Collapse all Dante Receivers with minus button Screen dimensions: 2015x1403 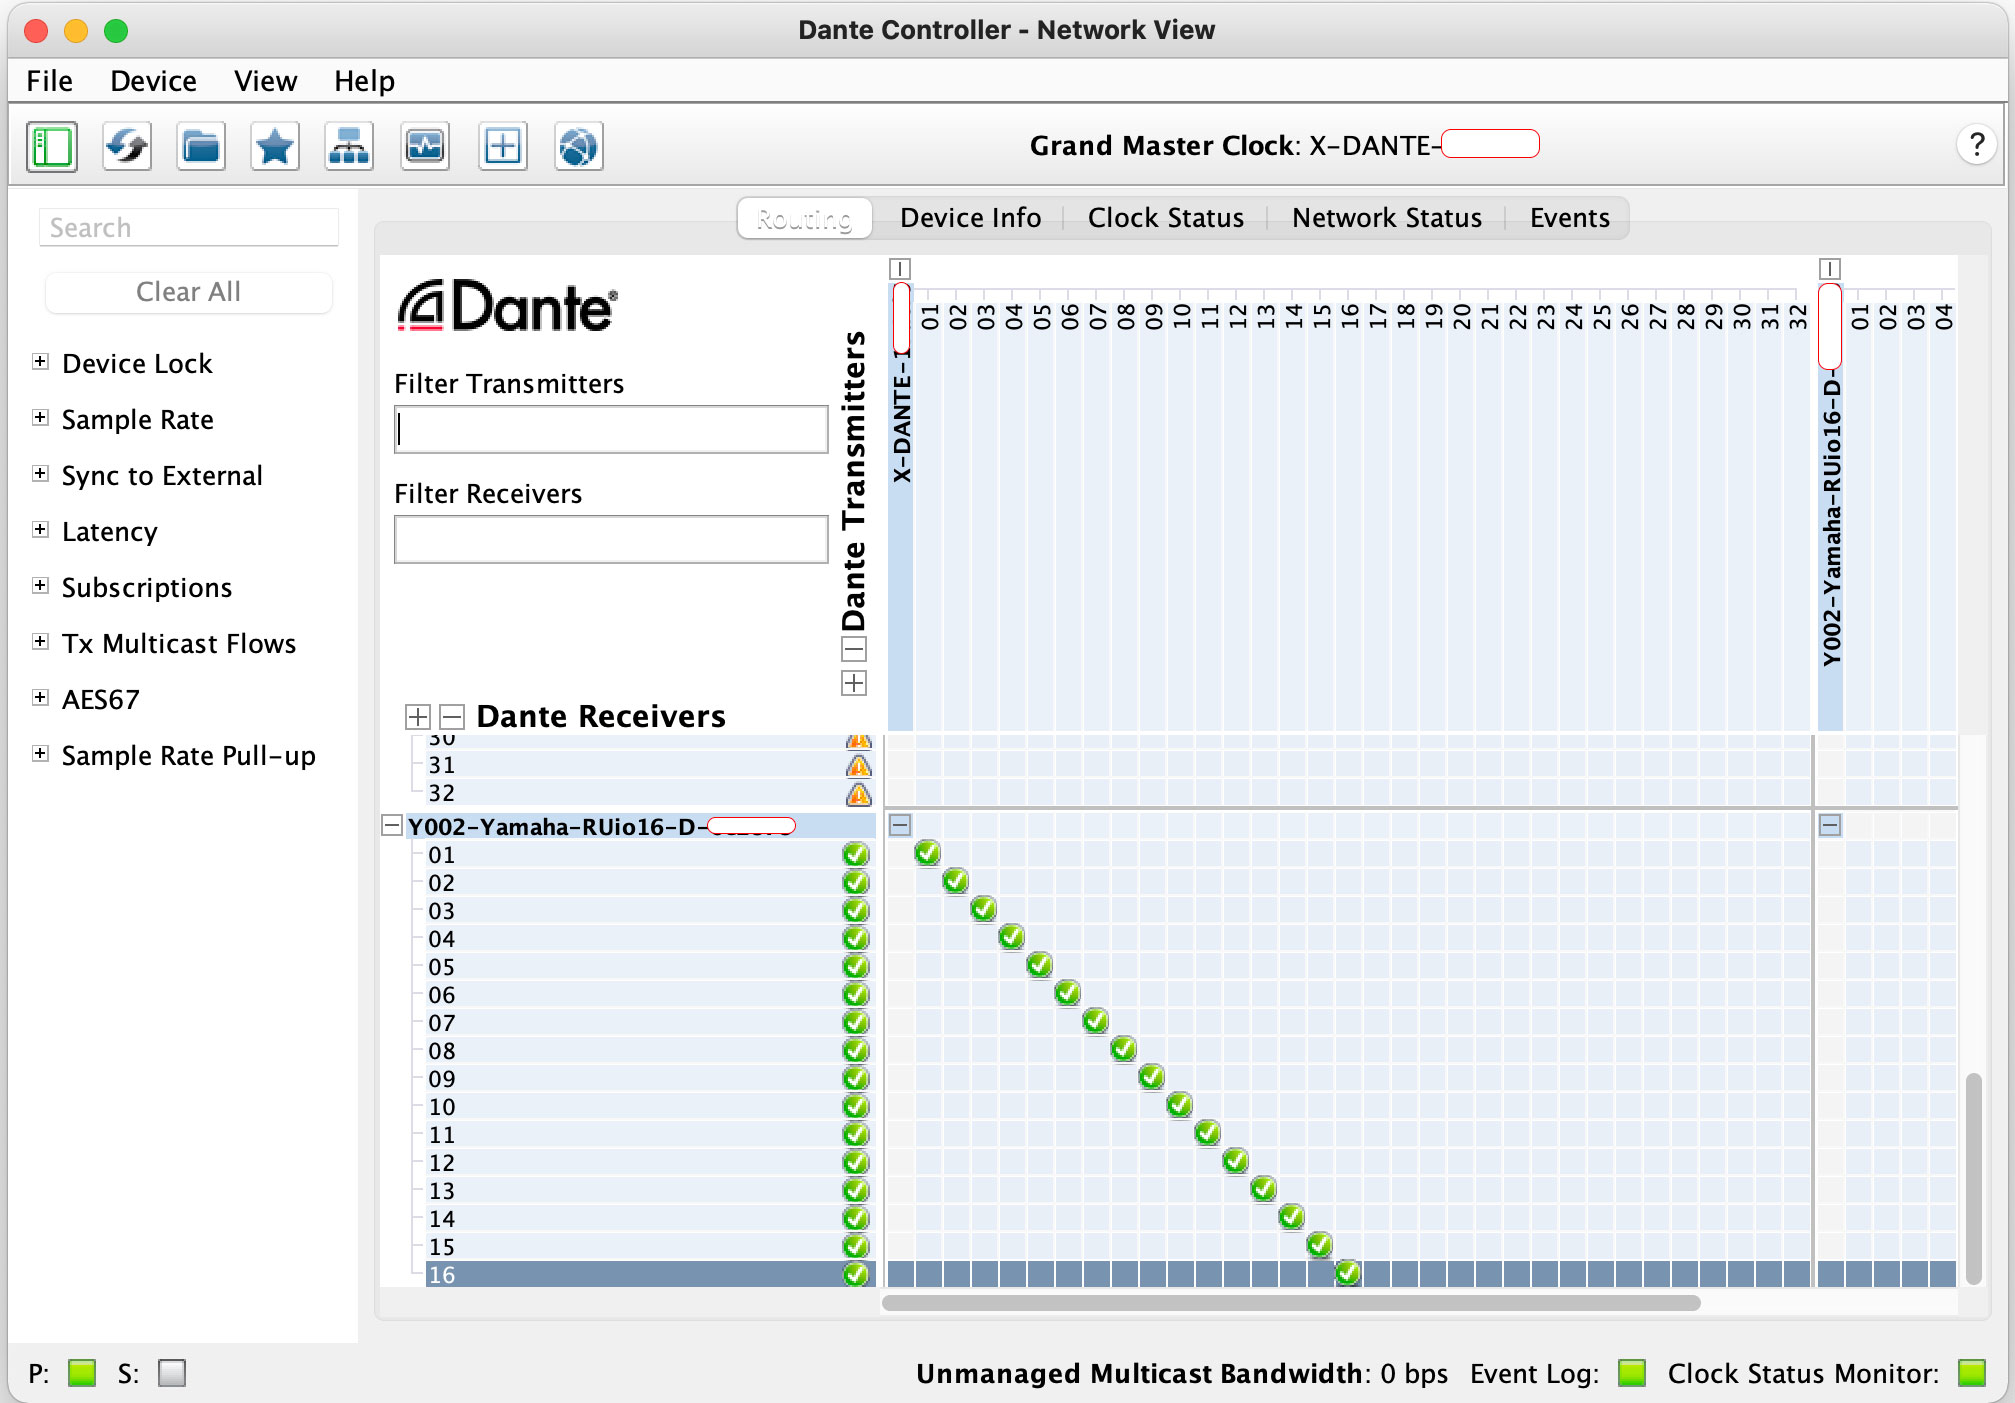[x=452, y=717]
